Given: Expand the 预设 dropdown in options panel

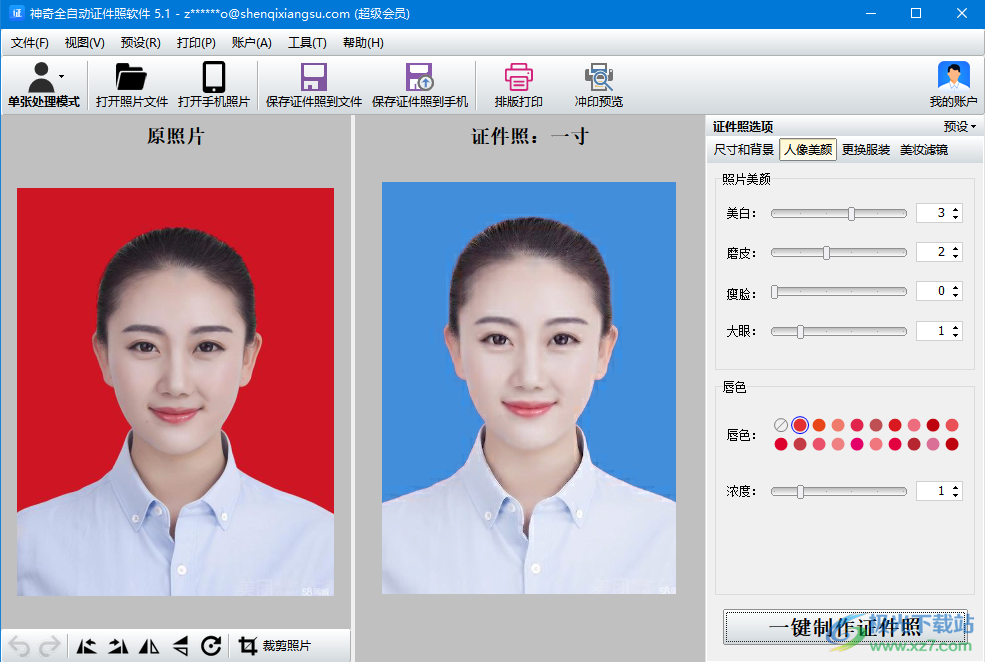Looking at the screenshot, I should (x=960, y=126).
